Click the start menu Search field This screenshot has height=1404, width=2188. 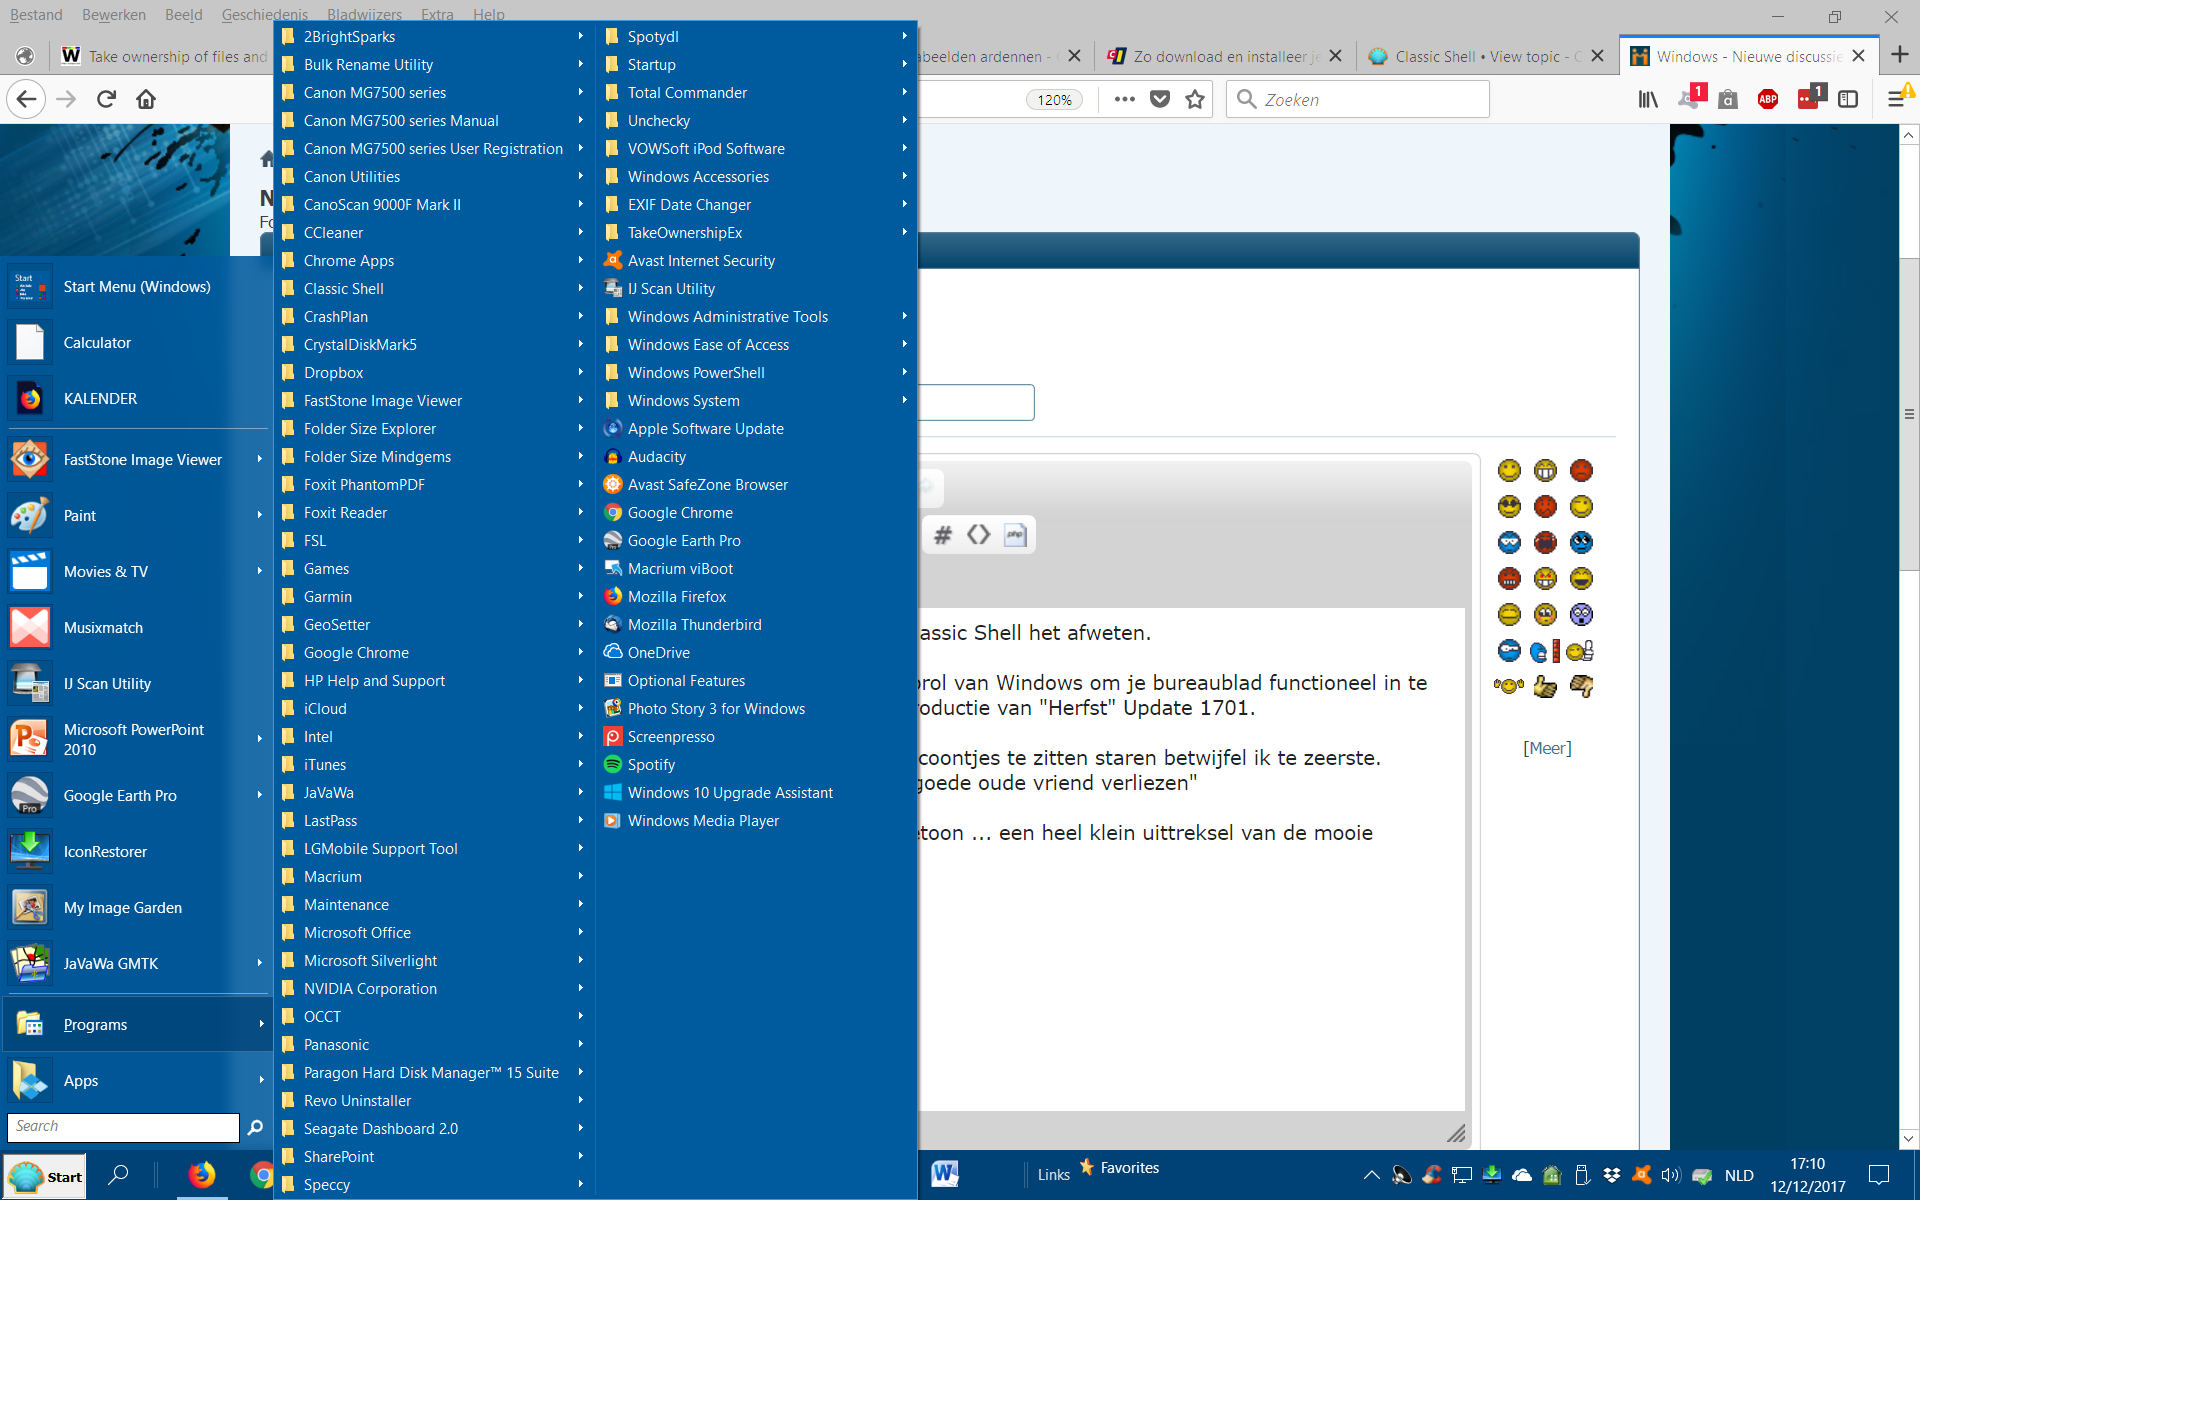[123, 1127]
